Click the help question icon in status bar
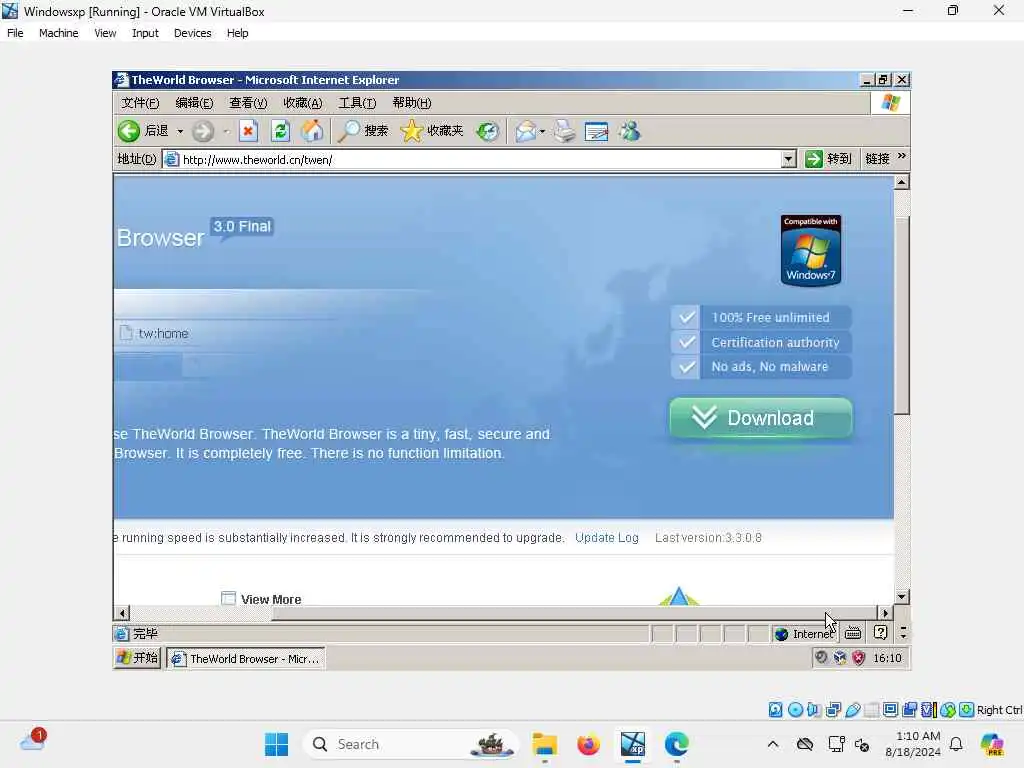The image size is (1024, 768). click(x=880, y=632)
